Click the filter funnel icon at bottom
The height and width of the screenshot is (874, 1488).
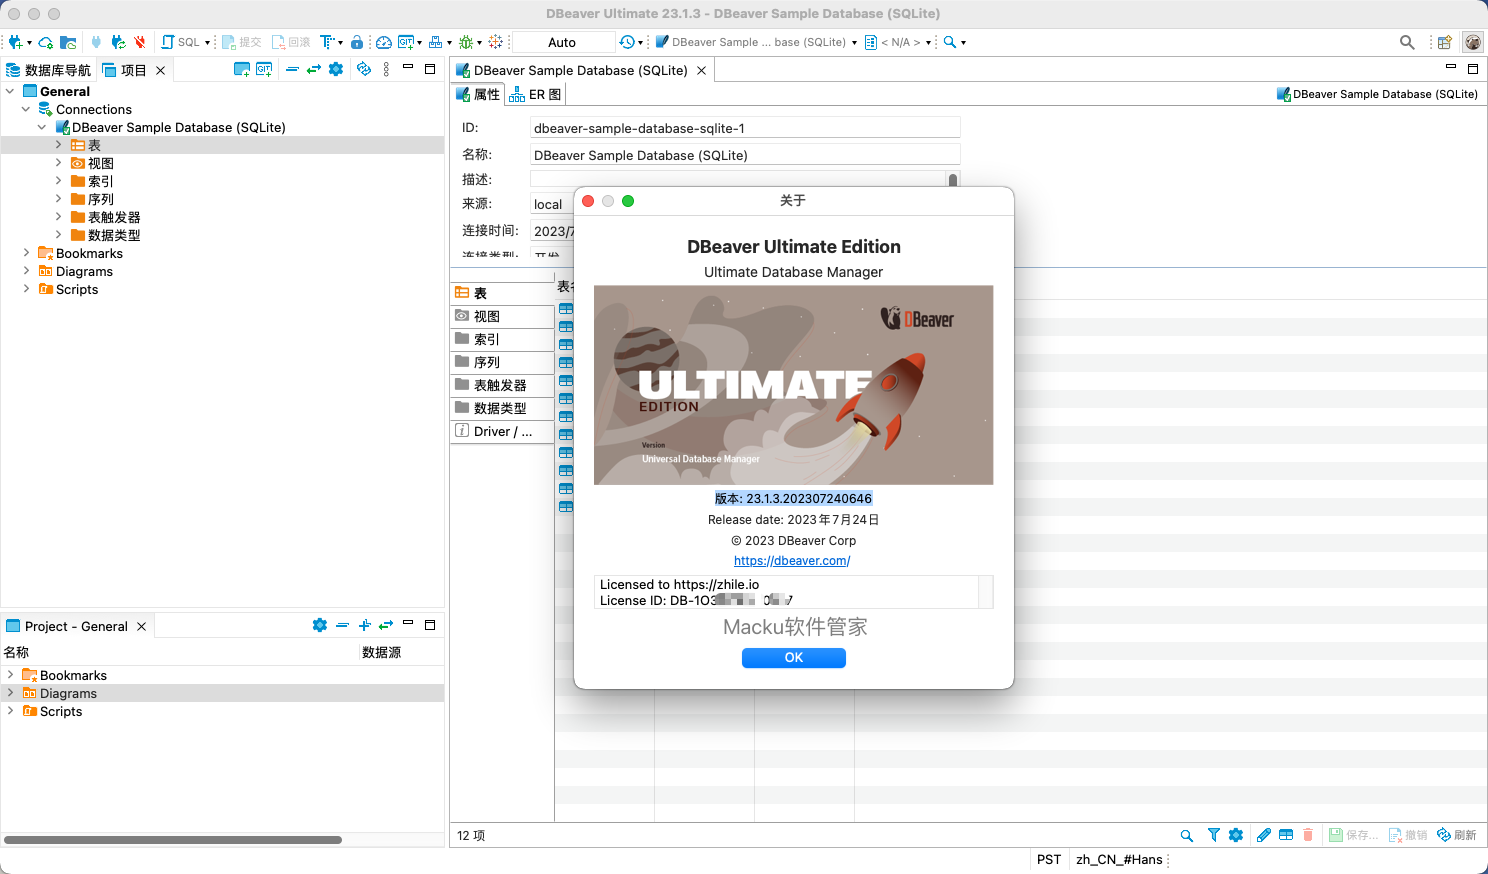[x=1213, y=835]
